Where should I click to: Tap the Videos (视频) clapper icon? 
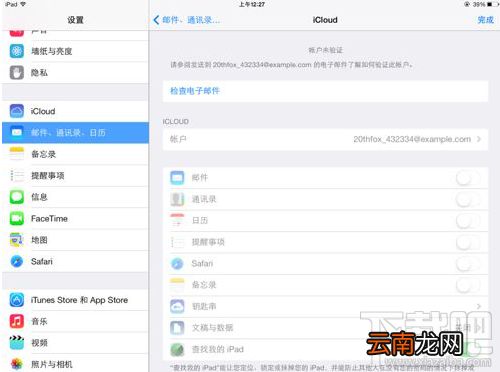pyautogui.click(x=17, y=343)
